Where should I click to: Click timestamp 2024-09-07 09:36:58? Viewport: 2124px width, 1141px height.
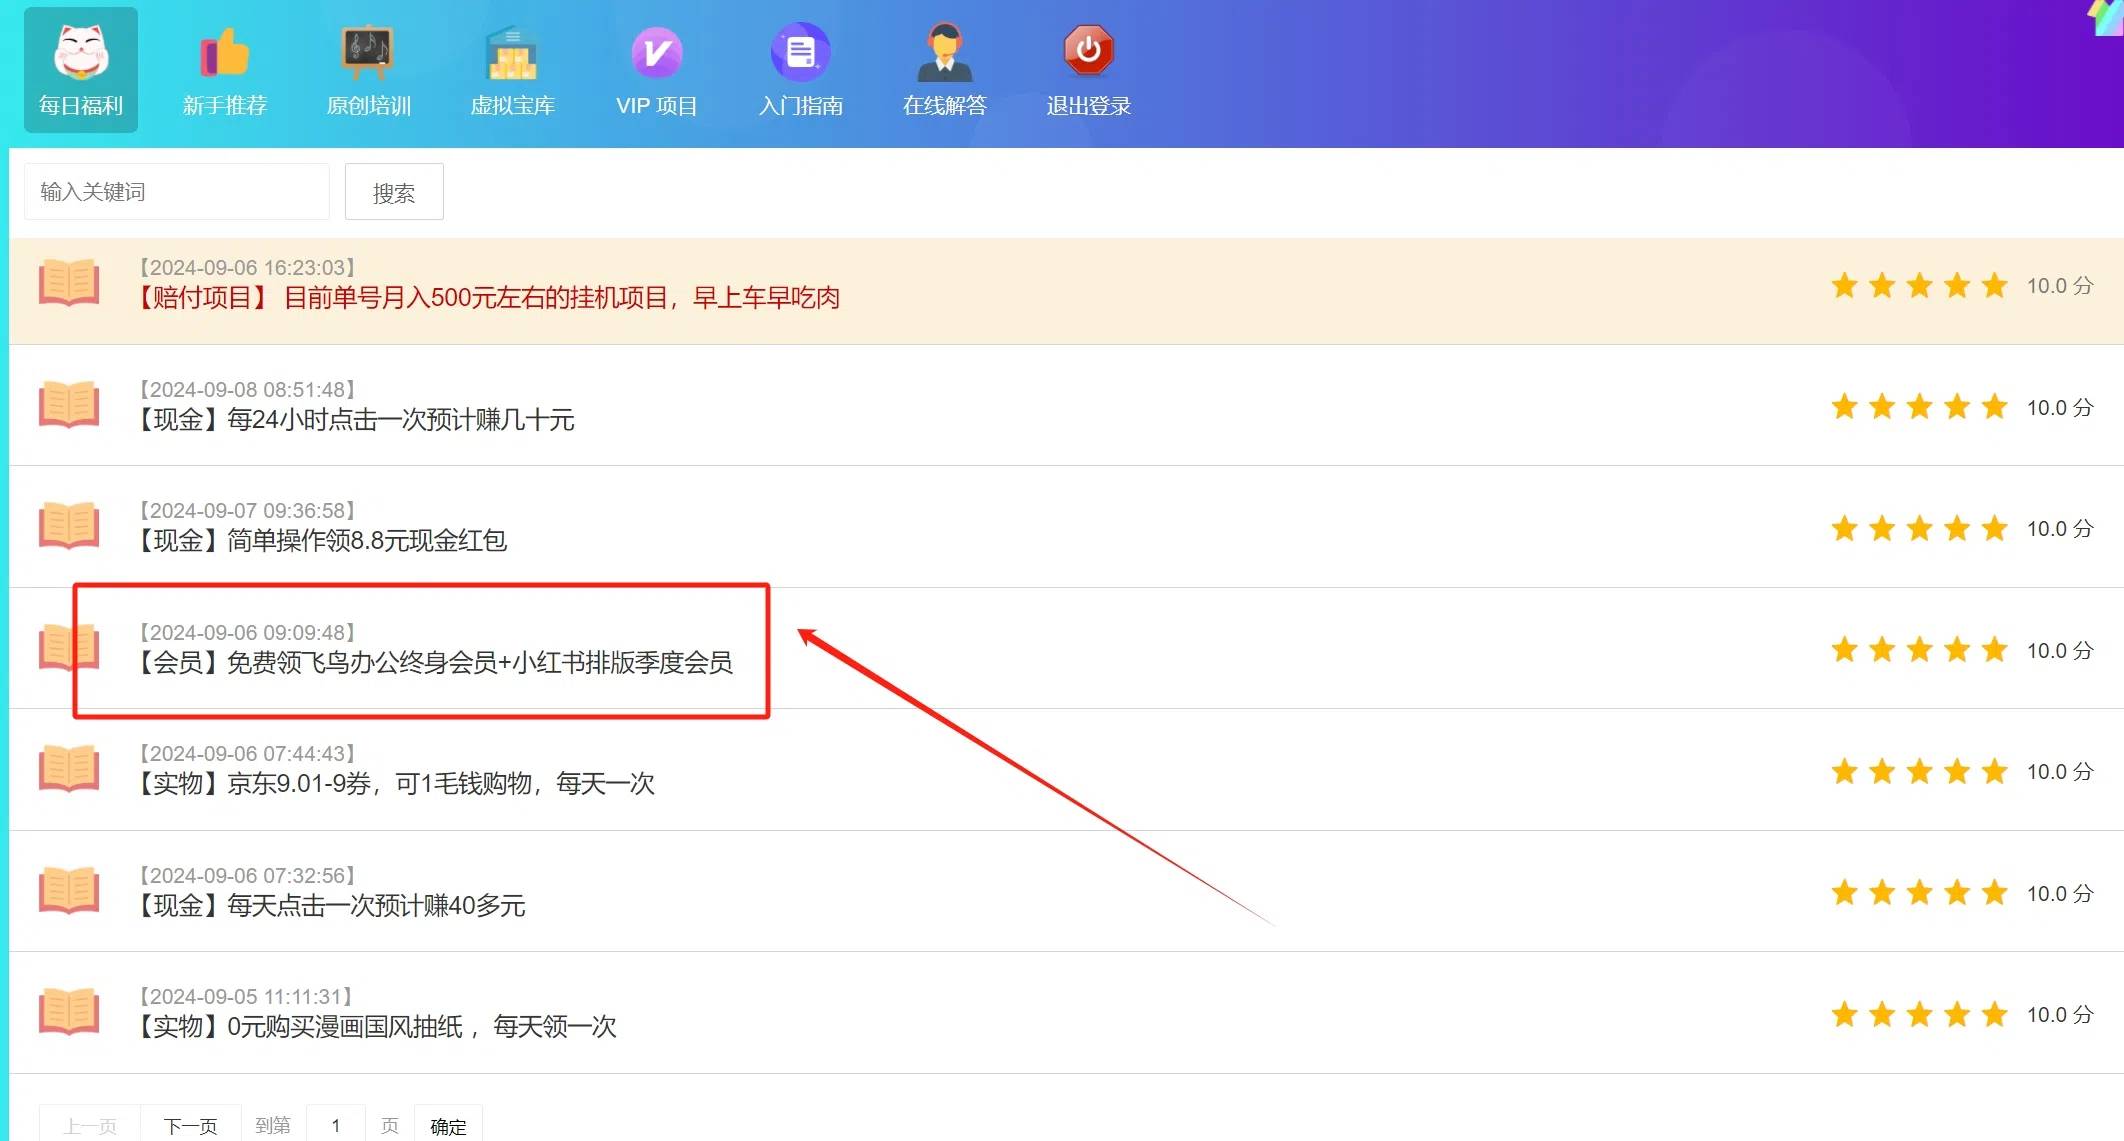247,511
